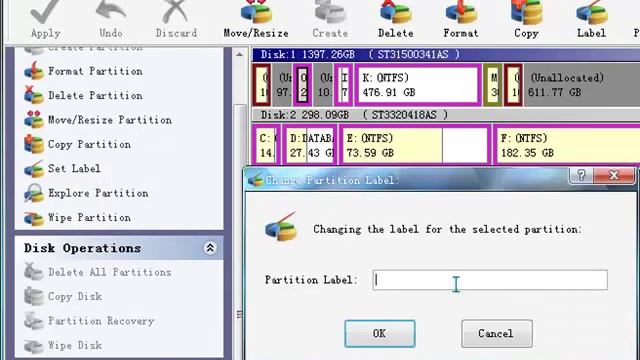Click Wipe Disk in Disk Operations

tap(63, 345)
